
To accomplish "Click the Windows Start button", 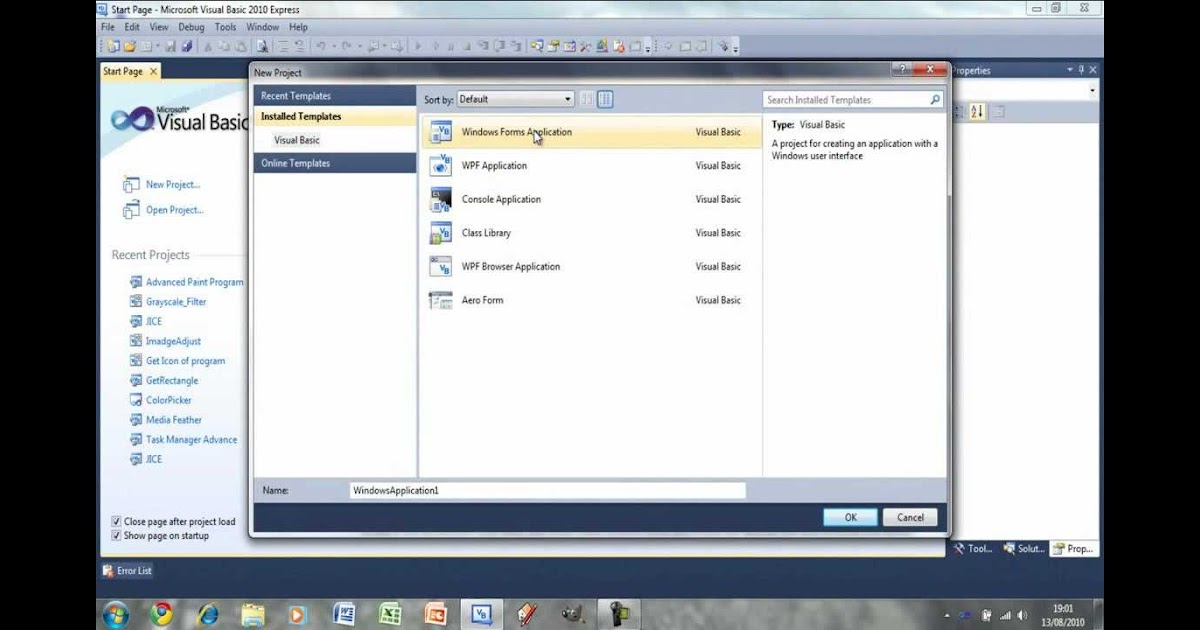I will (115, 614).
